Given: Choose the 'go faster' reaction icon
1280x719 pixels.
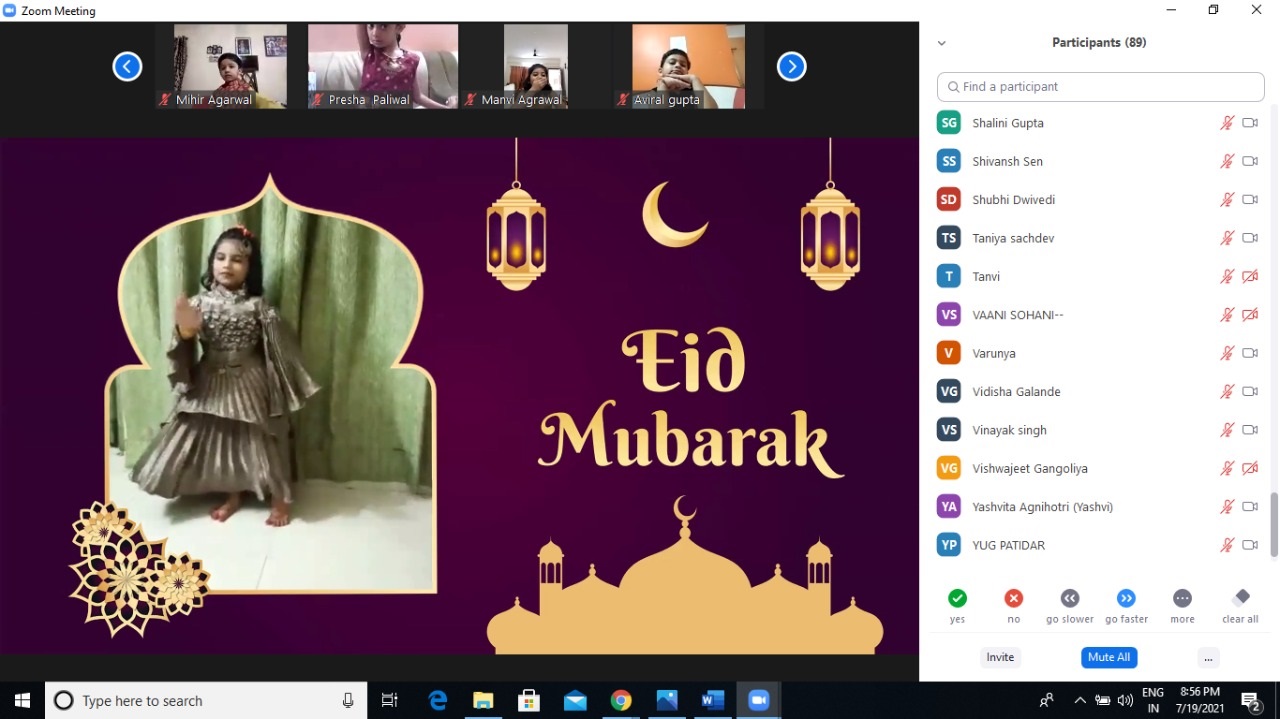Looking at the screenshot, I should coord(1126,598).
